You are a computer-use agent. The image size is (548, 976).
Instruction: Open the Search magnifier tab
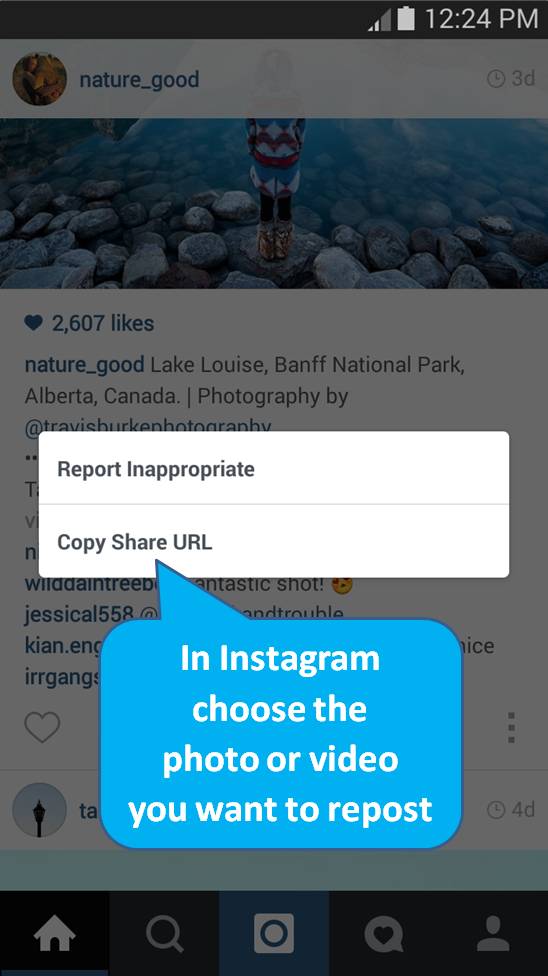tap(164, 934)
